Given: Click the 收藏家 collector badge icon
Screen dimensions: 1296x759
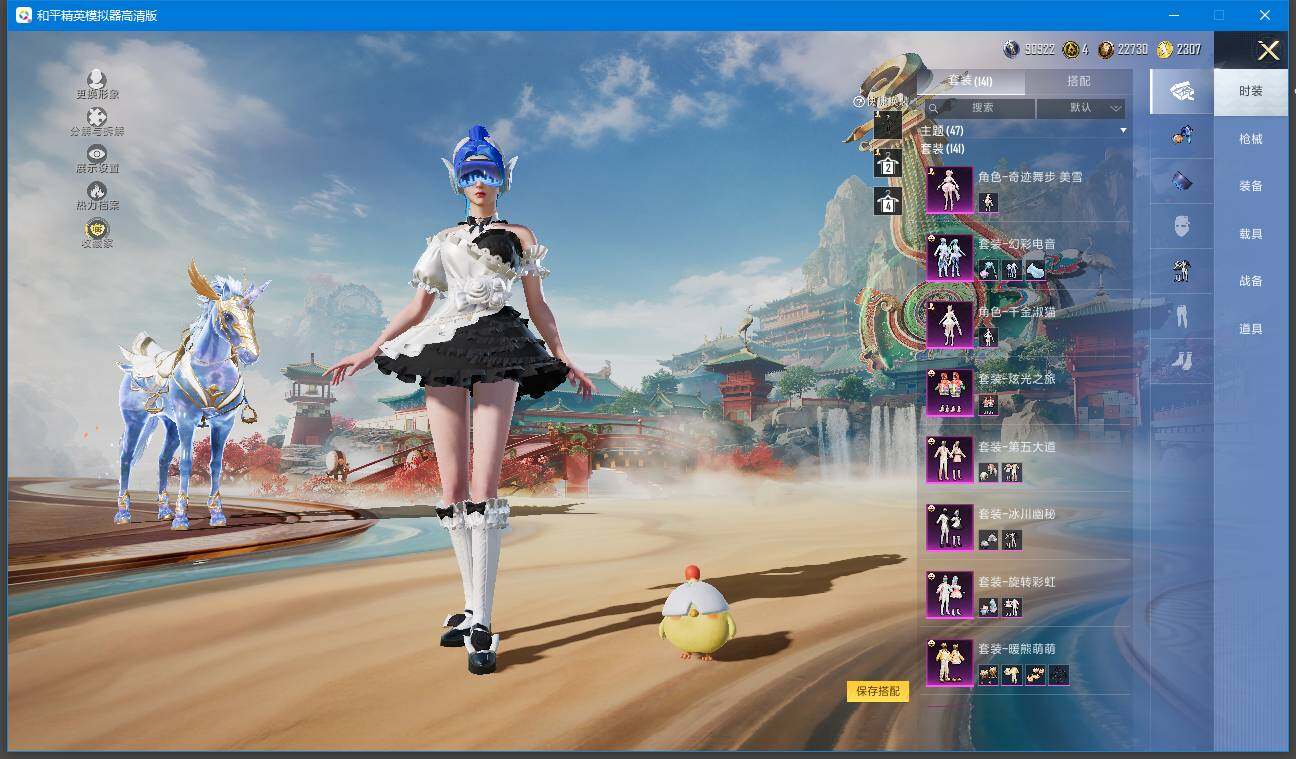Looking at the screenshot, I should click(97, 229).
